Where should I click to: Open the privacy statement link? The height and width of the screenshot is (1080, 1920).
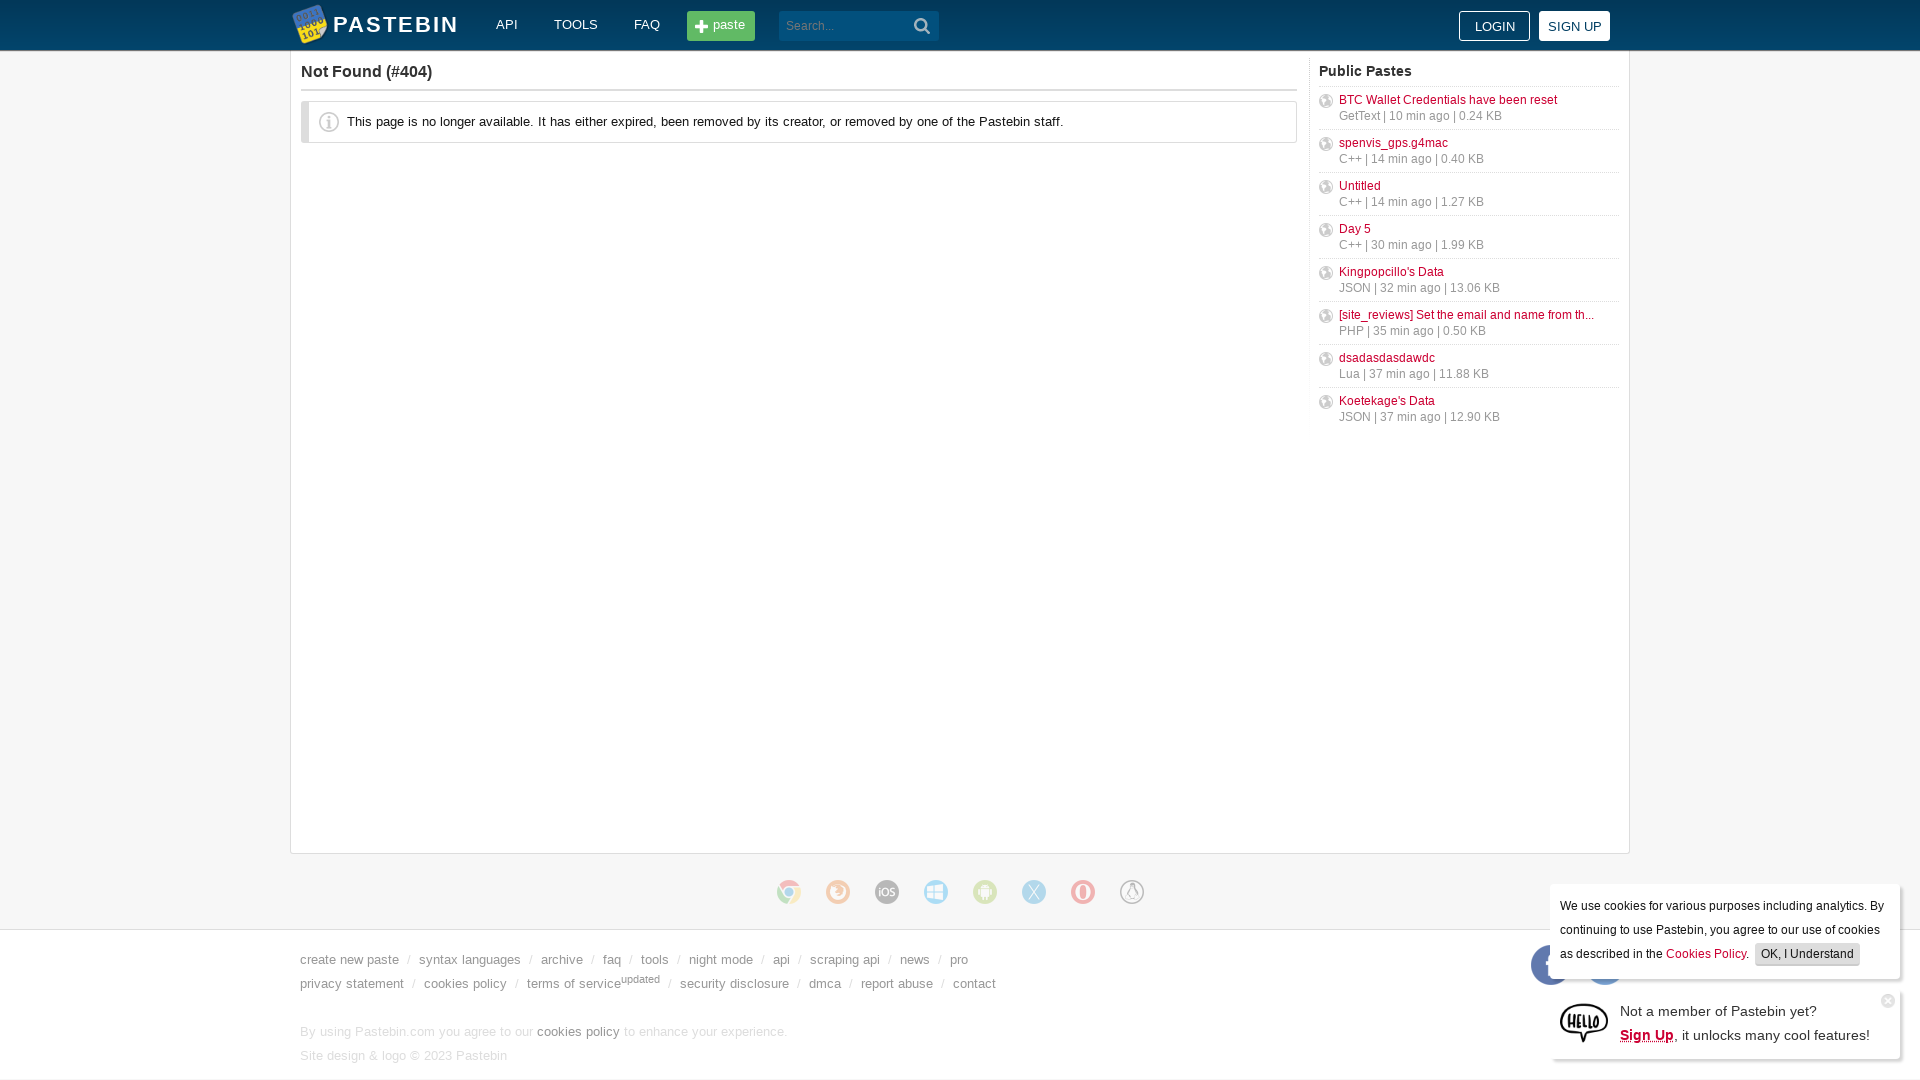click(x=352, y=984)
